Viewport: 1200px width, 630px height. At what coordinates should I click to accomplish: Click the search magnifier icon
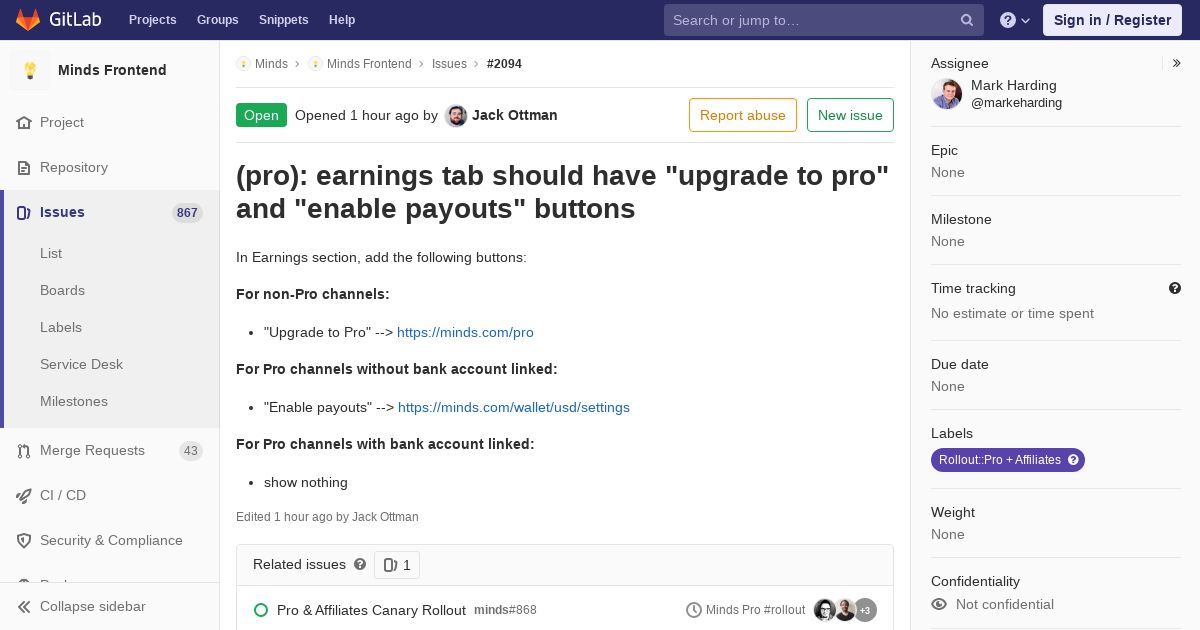pyautogui.click(x=967, y=20)
